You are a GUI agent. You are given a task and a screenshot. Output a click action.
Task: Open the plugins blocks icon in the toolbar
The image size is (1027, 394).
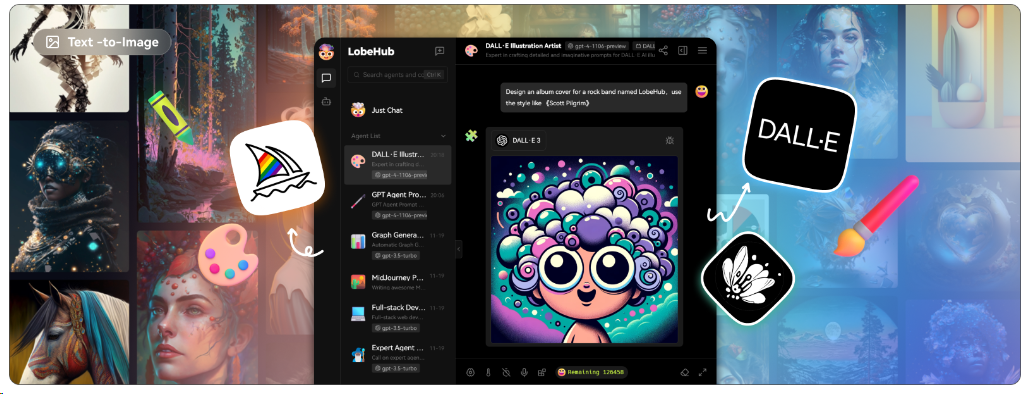[542, 372]
